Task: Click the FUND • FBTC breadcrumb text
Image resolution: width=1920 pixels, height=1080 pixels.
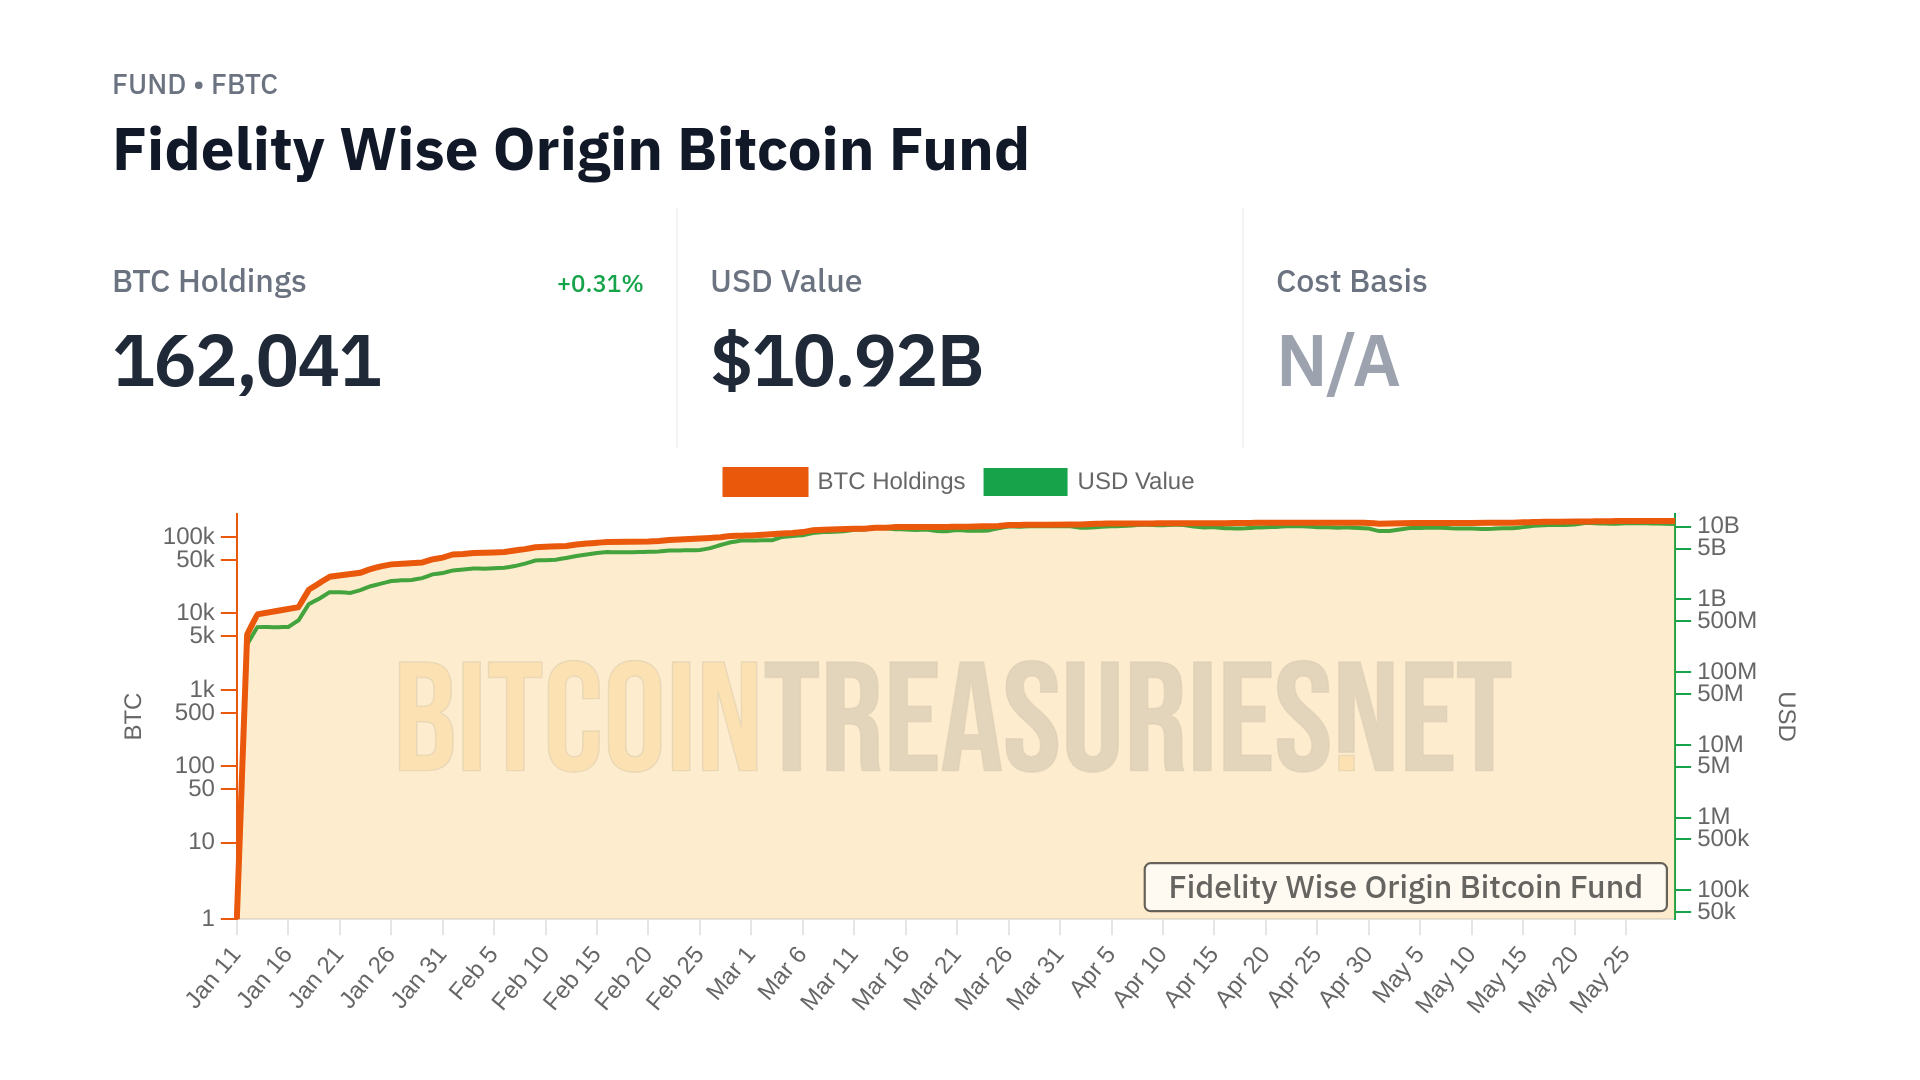Action: [195, 85]
